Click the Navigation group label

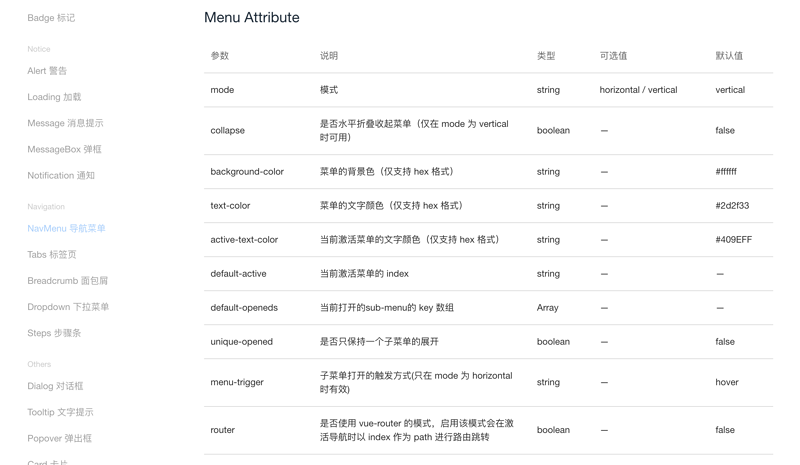tap(46, 207)
